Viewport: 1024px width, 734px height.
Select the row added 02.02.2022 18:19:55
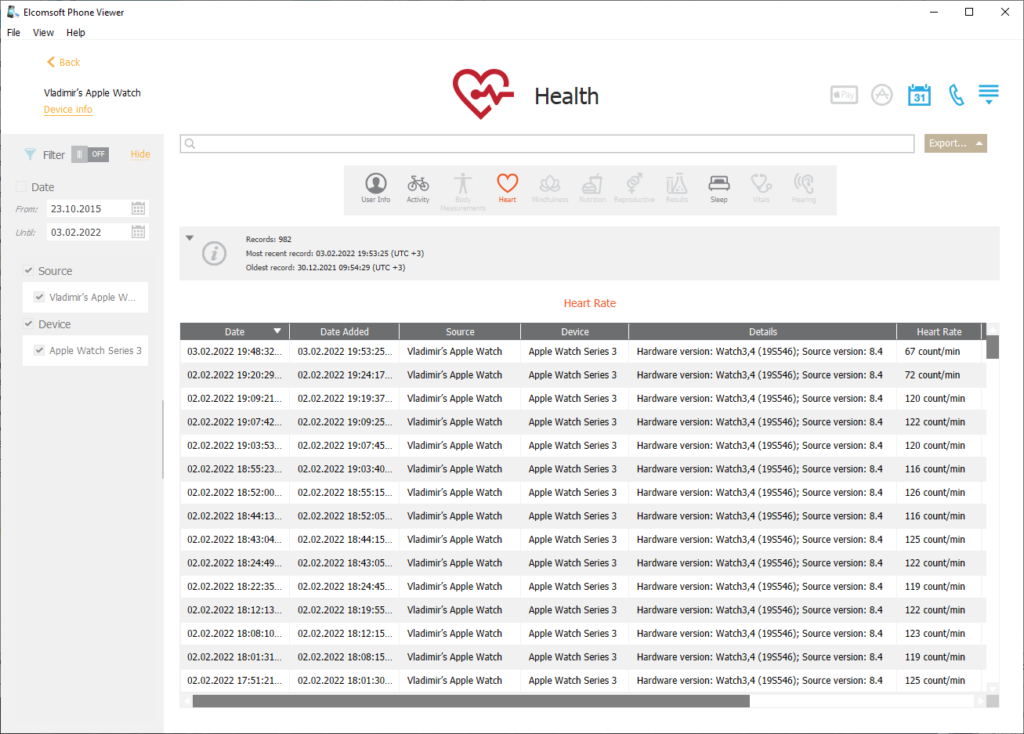pyautogui.click(x=583, y=610)
